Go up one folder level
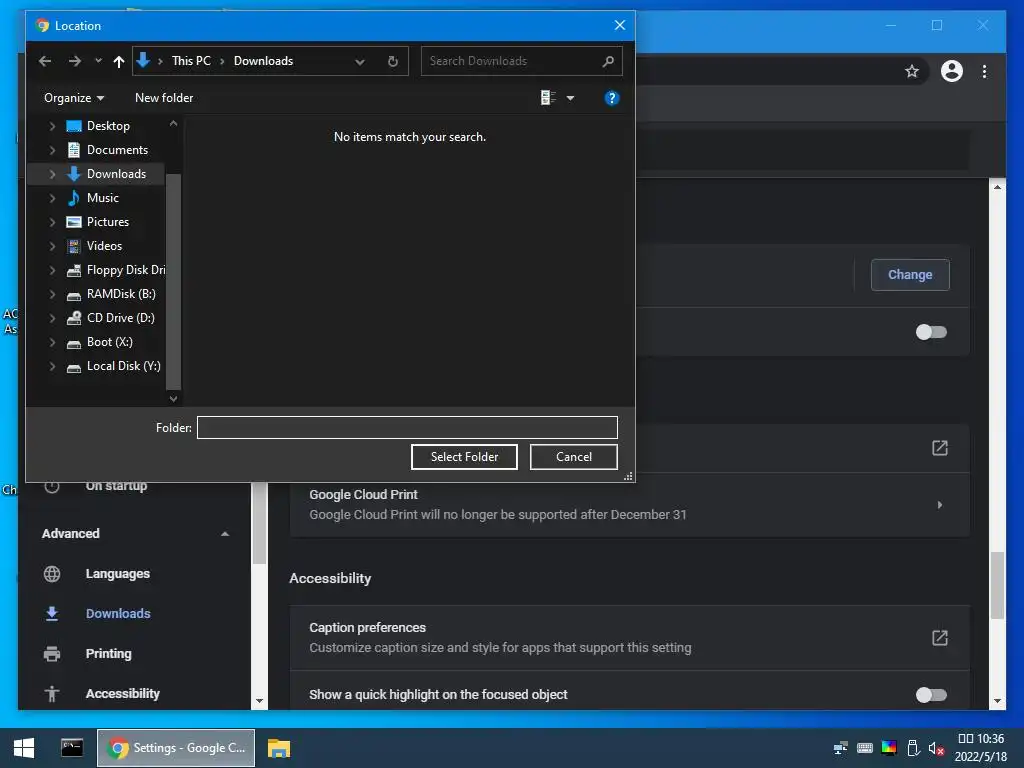The width and height of the screenshot is (1024, 768). (118, 61)
